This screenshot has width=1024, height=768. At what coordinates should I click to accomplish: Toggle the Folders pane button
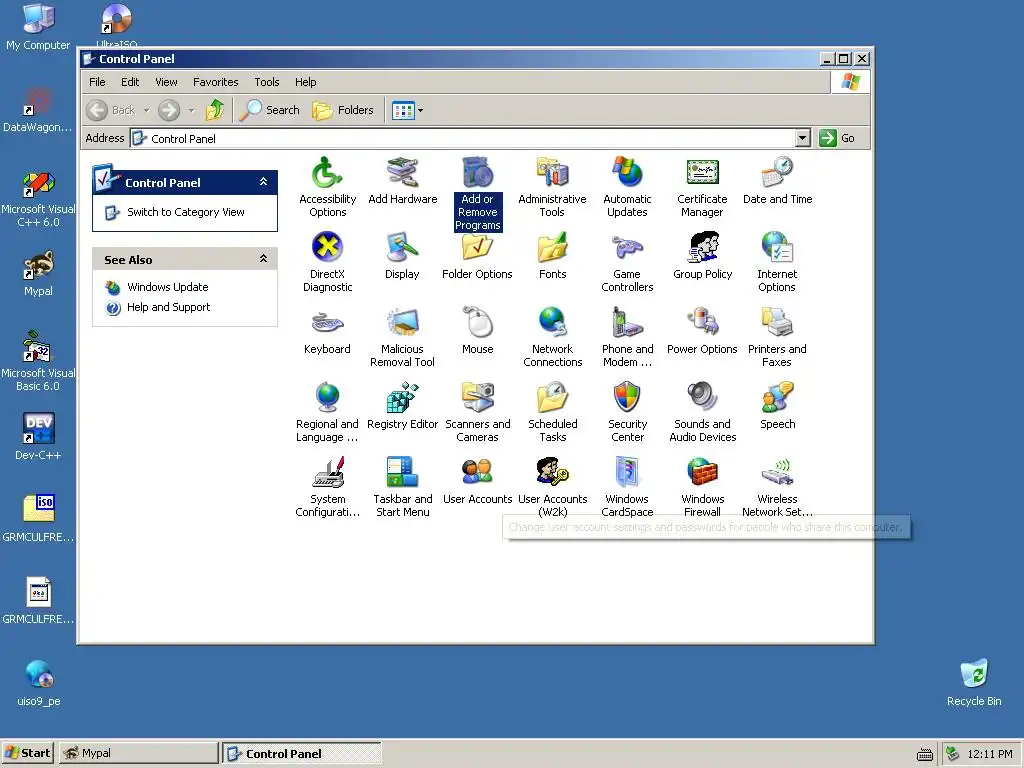coord(343,110)
